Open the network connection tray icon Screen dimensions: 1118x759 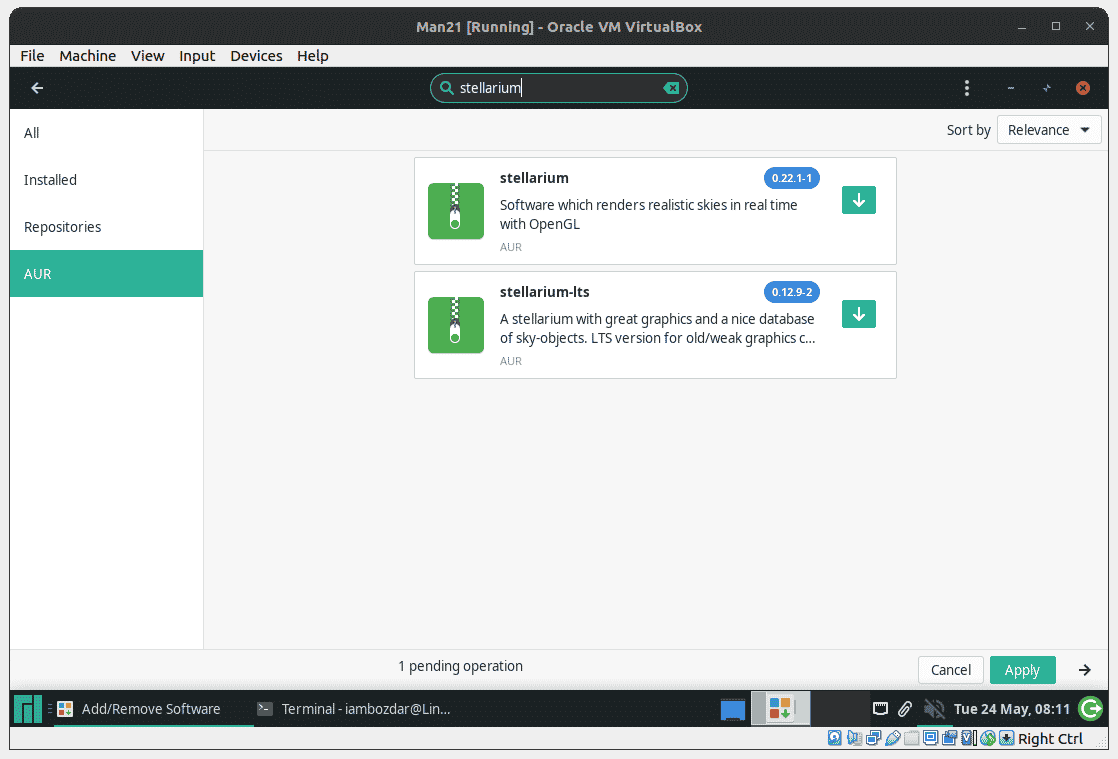(x=881, y=708)
